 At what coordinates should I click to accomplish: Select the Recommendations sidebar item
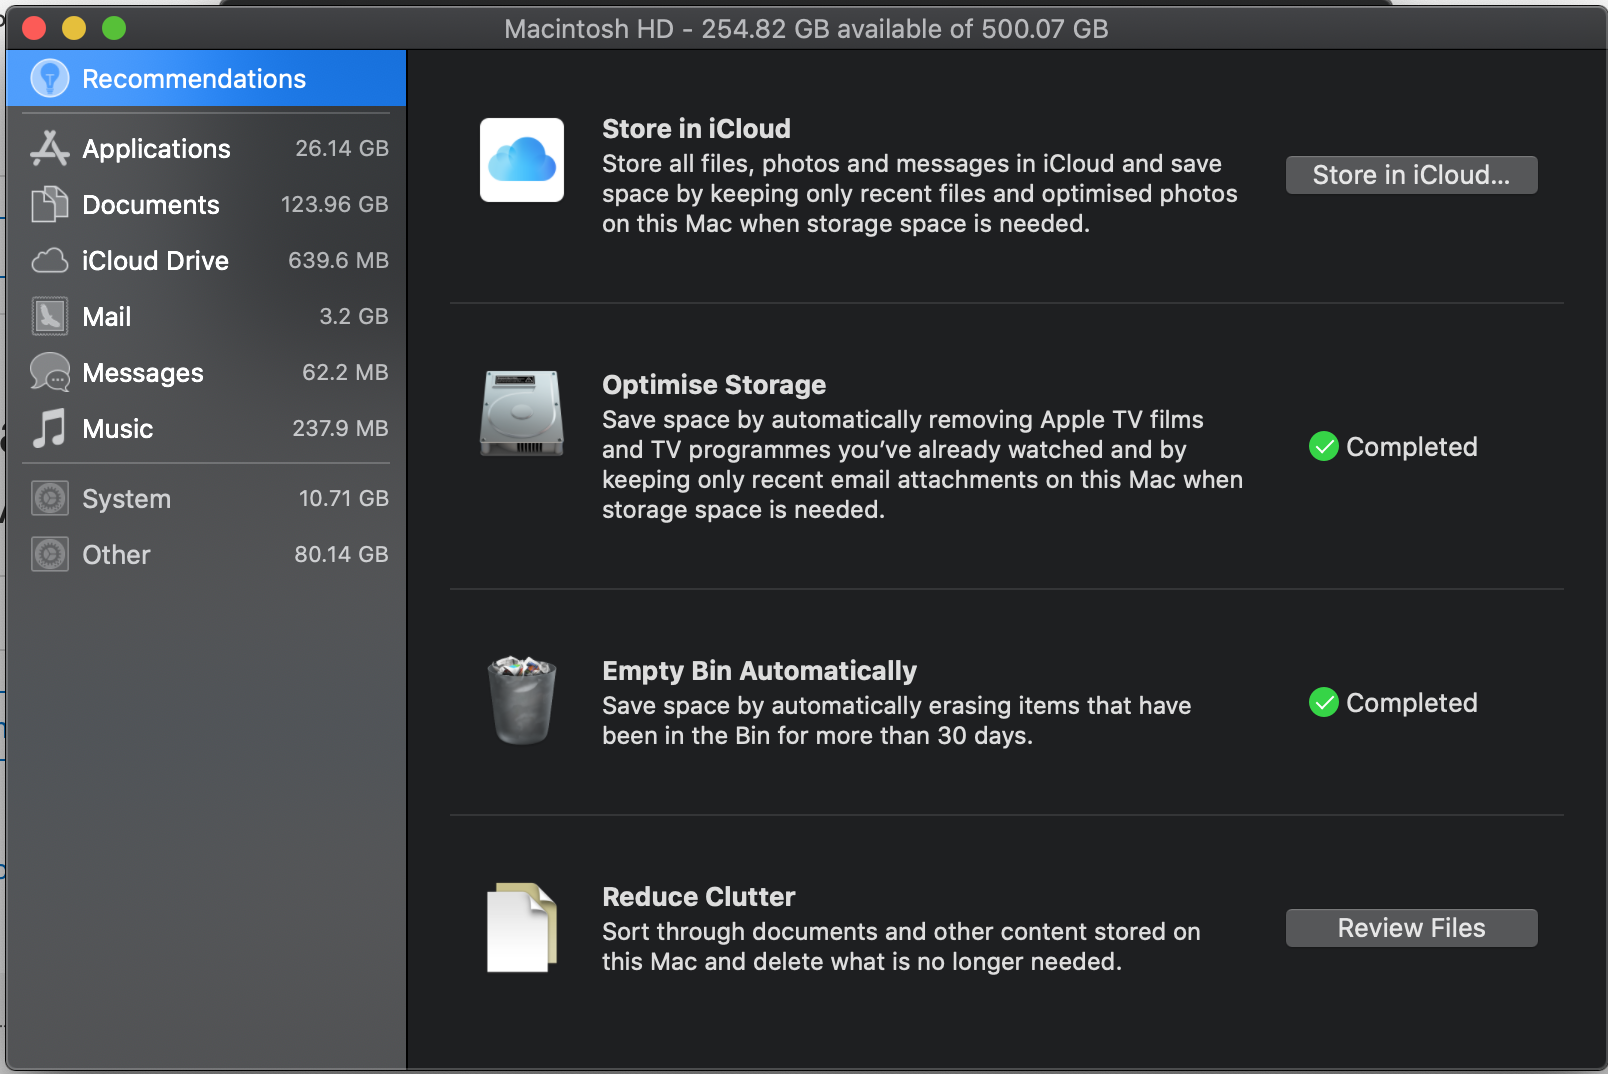pos(194,79)
